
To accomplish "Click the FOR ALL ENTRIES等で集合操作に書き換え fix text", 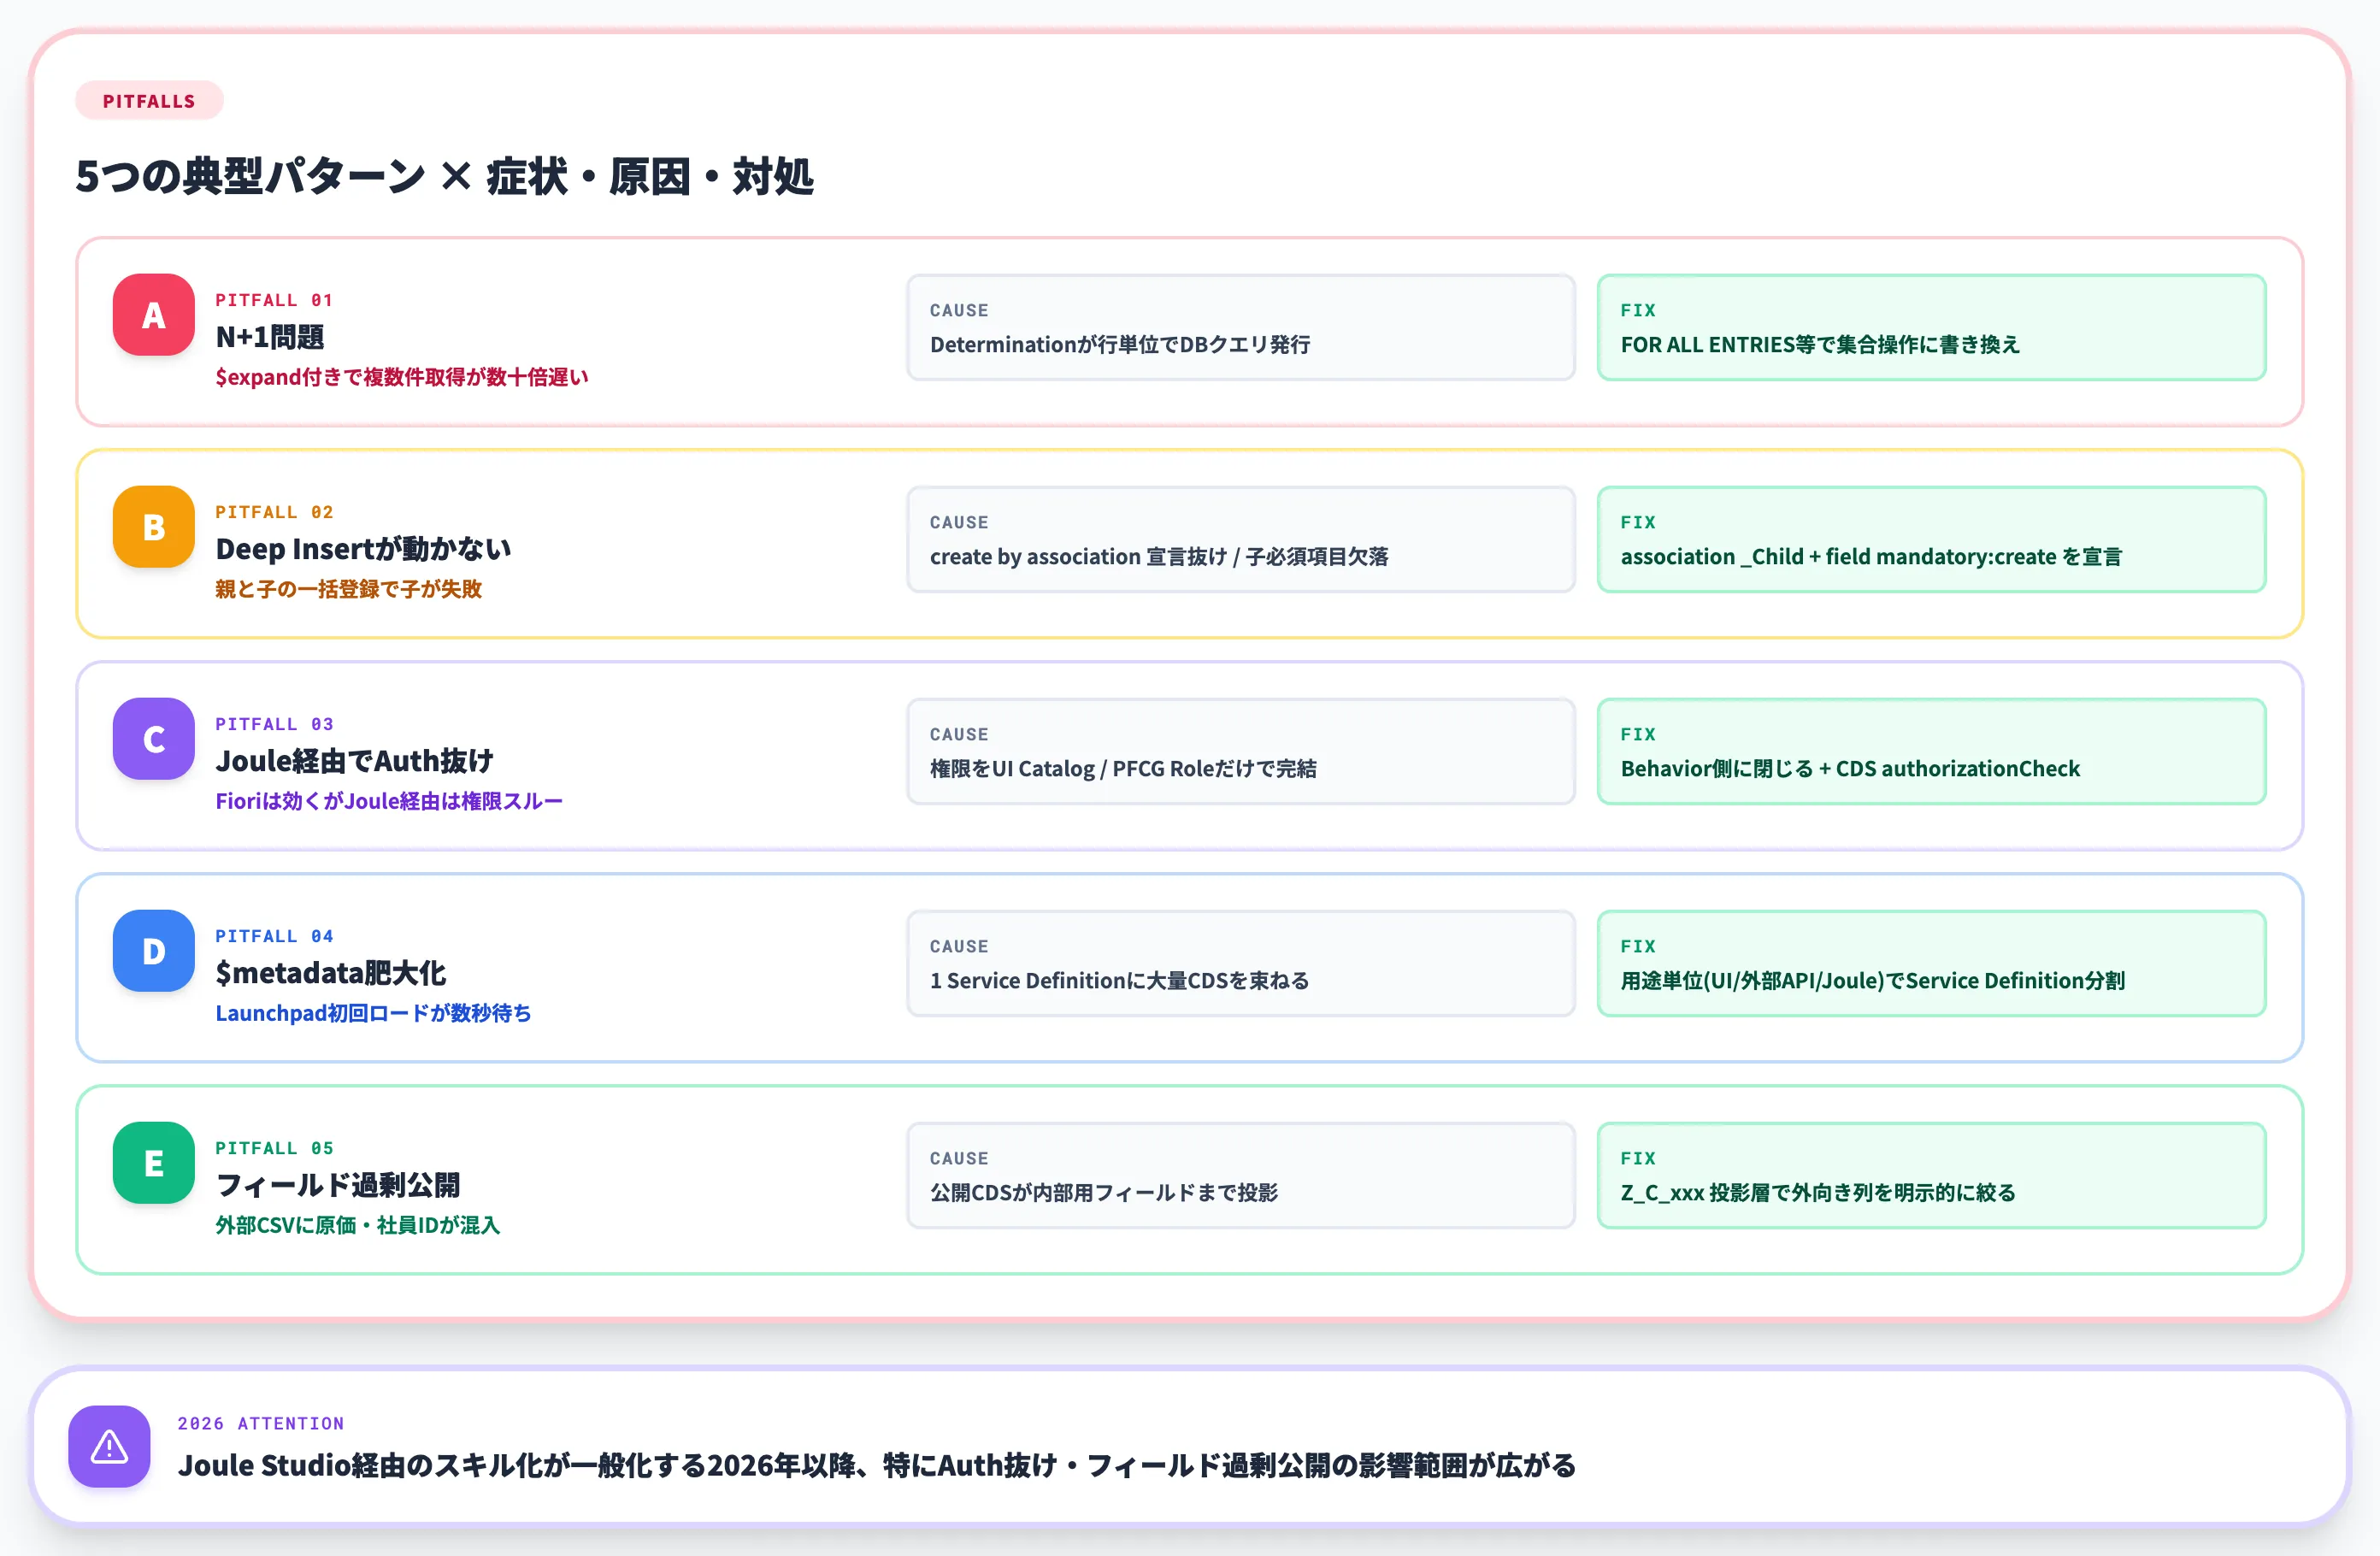I will [1820, 344].
